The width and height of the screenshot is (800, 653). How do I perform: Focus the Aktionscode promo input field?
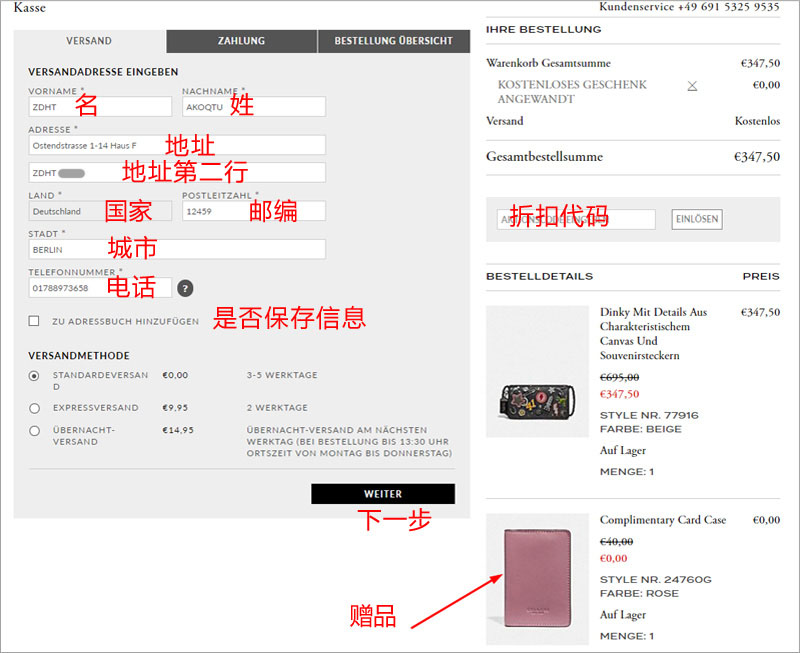click(576, 219)
